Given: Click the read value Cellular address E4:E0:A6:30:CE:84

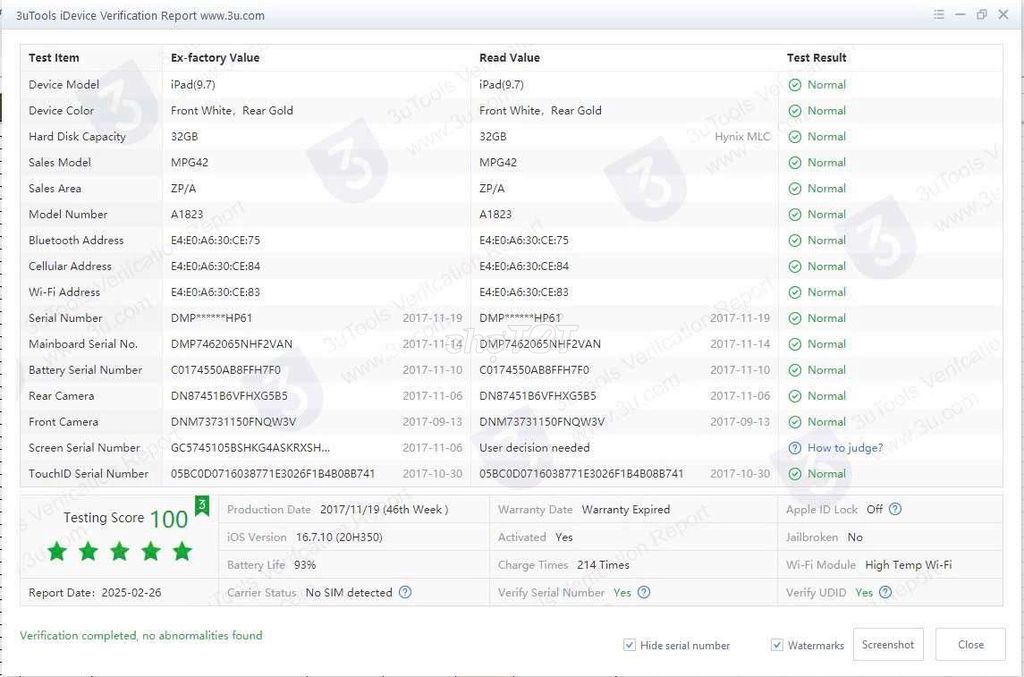Looking at the screenshot, I should 524,266.
